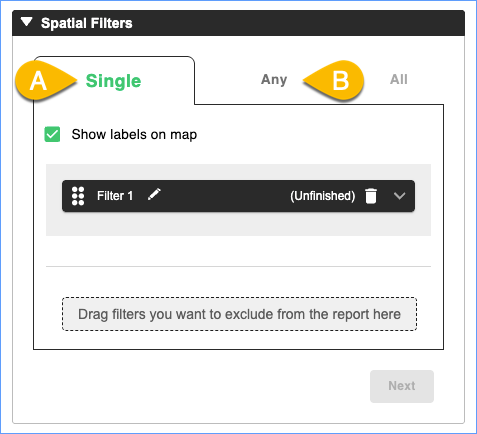Click the yellow A callout marker
The image size is (477, 434).
click(43, 81)
